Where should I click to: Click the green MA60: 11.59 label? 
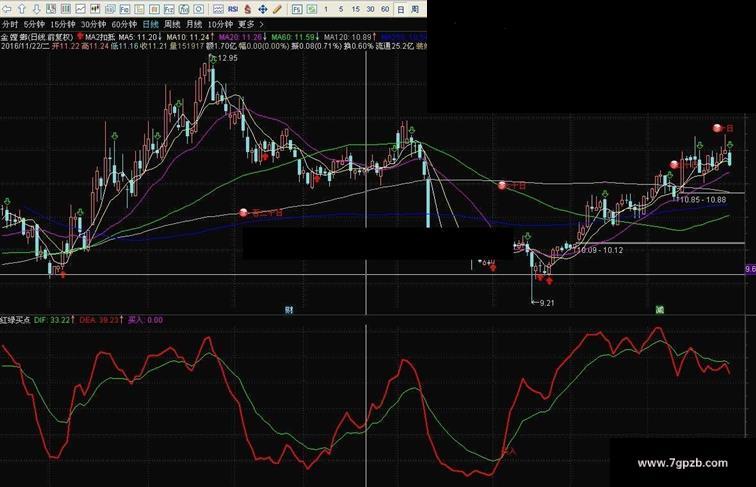(293, 37)
